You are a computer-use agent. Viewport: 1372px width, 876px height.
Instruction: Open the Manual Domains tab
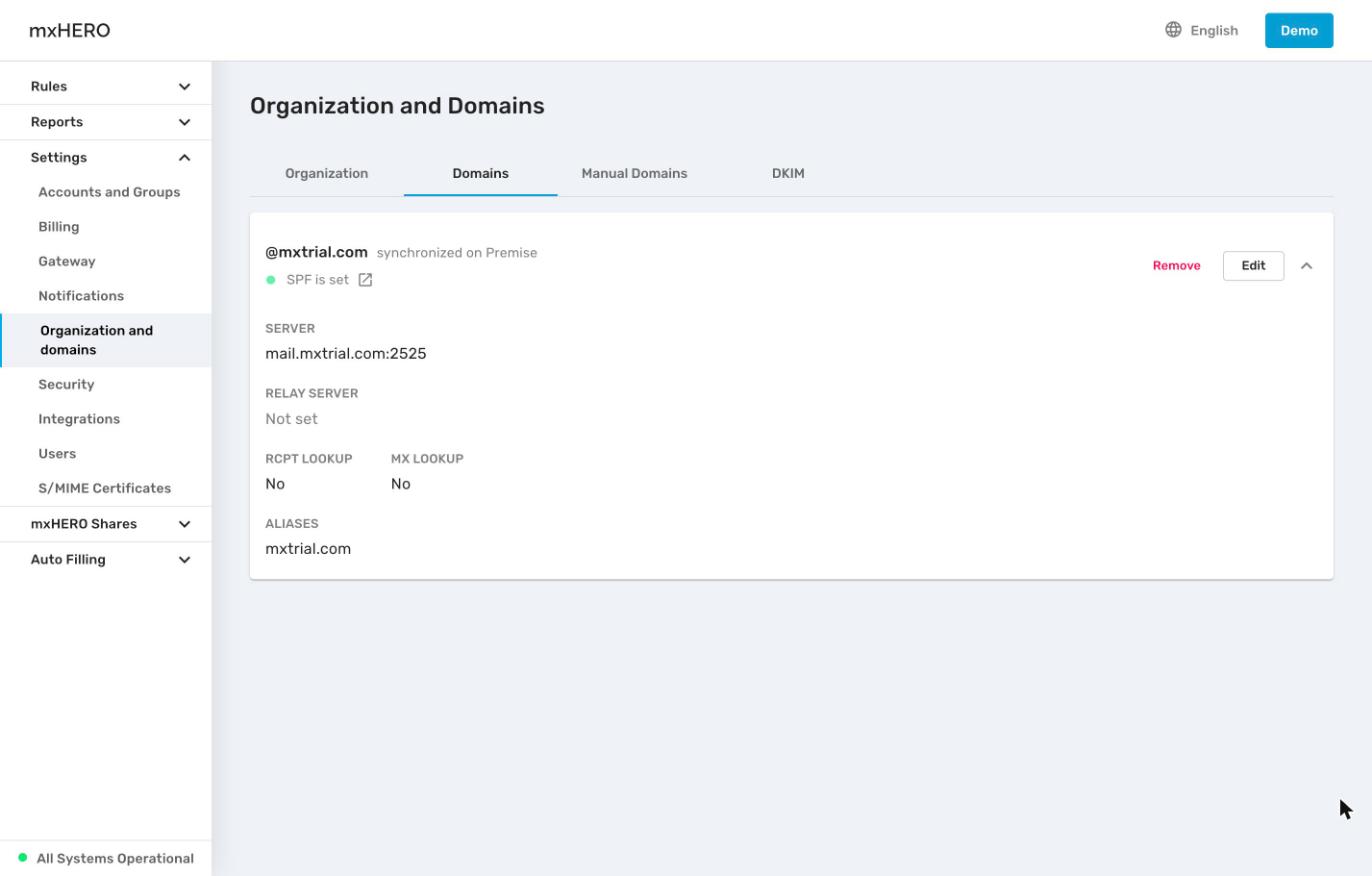click(x=634, y=173)
